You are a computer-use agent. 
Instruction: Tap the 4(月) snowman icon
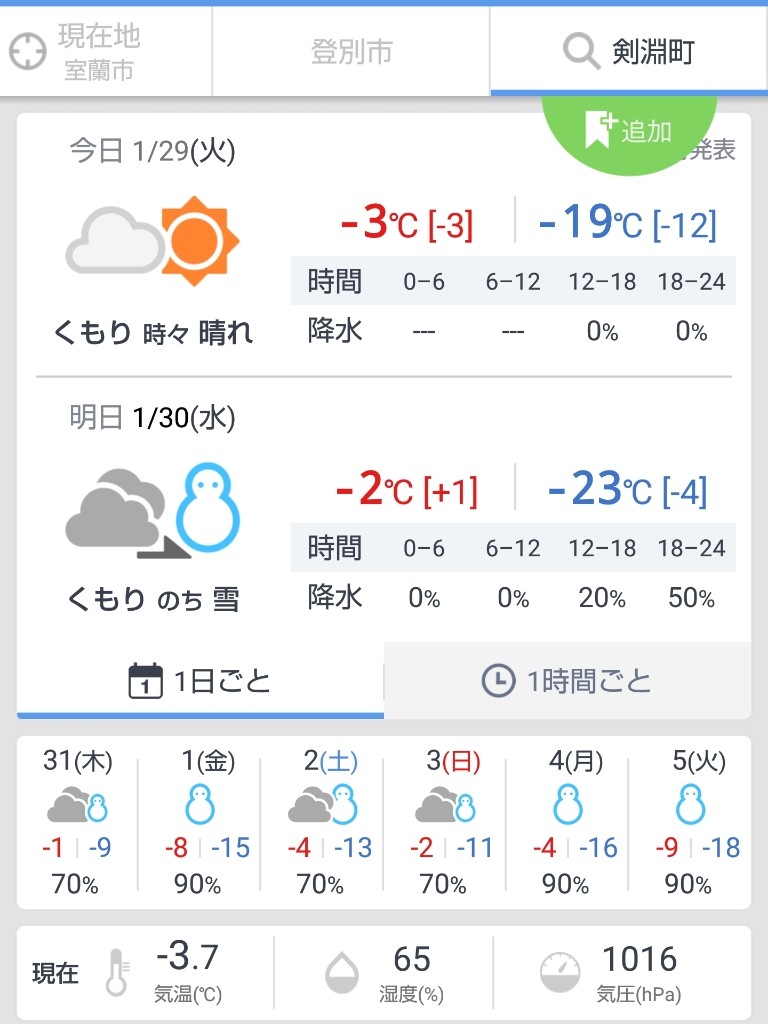568,805
